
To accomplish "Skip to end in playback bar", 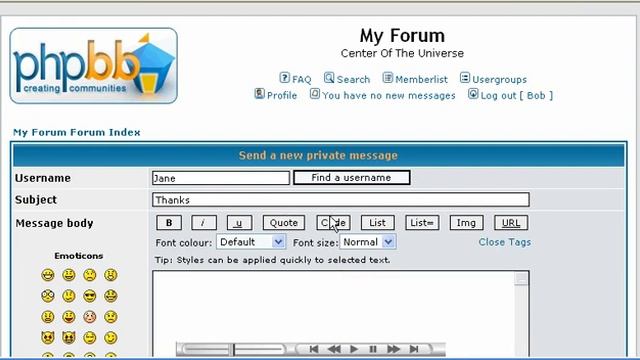I will click(x=414, y=349).
